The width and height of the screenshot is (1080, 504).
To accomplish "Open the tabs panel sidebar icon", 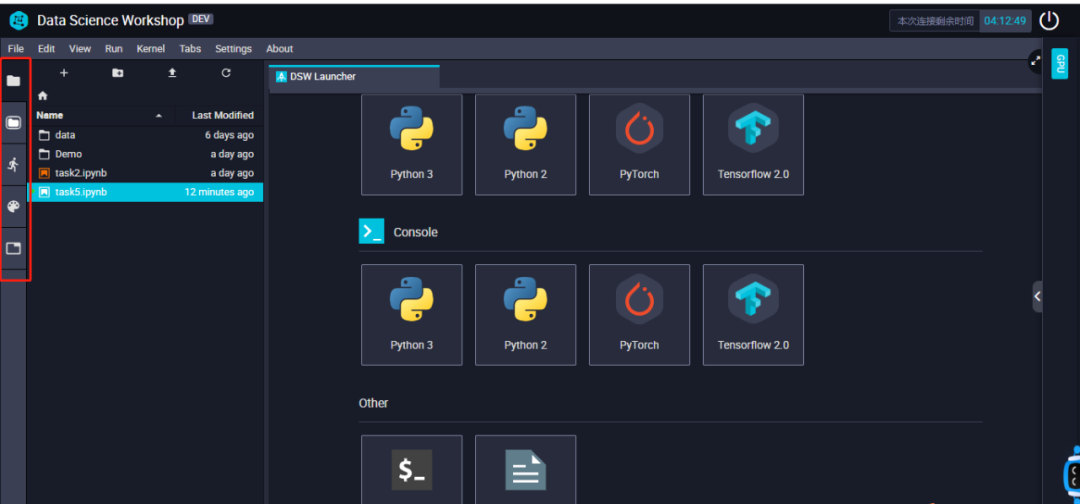I will click(x=14, y=249).
